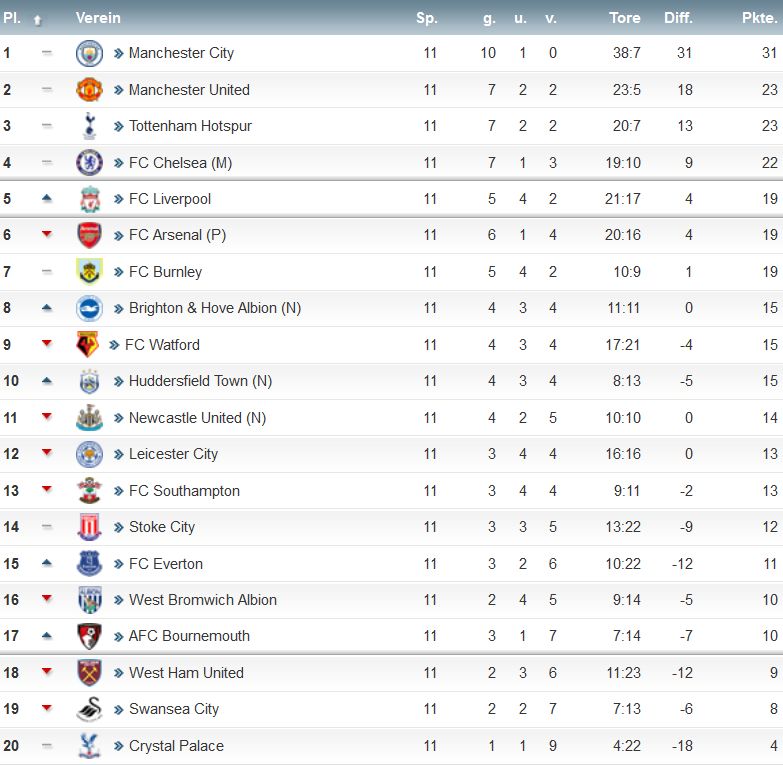This screenshot has height=765, width=783.
Task: Click the Tore column header
Action: (624, 18)
